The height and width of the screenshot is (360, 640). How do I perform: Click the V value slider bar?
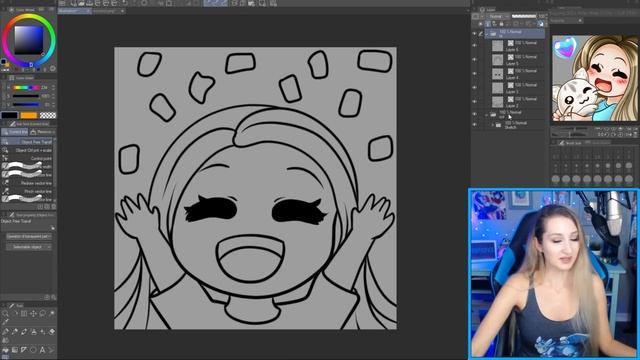click(25, 104)
